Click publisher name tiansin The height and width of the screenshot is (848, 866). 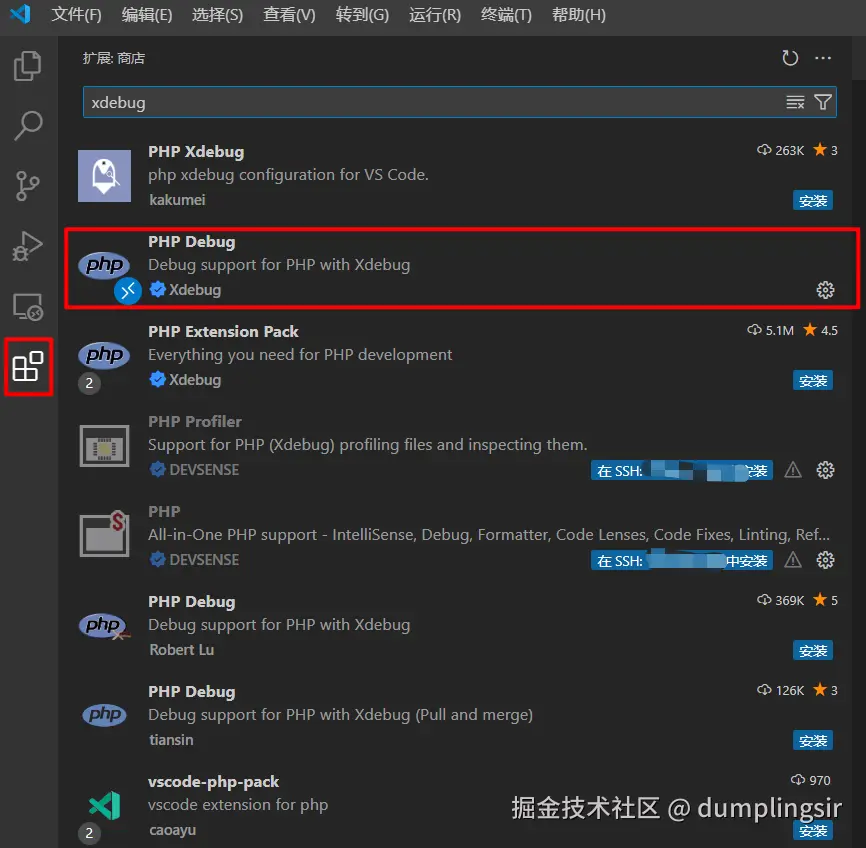171,740
